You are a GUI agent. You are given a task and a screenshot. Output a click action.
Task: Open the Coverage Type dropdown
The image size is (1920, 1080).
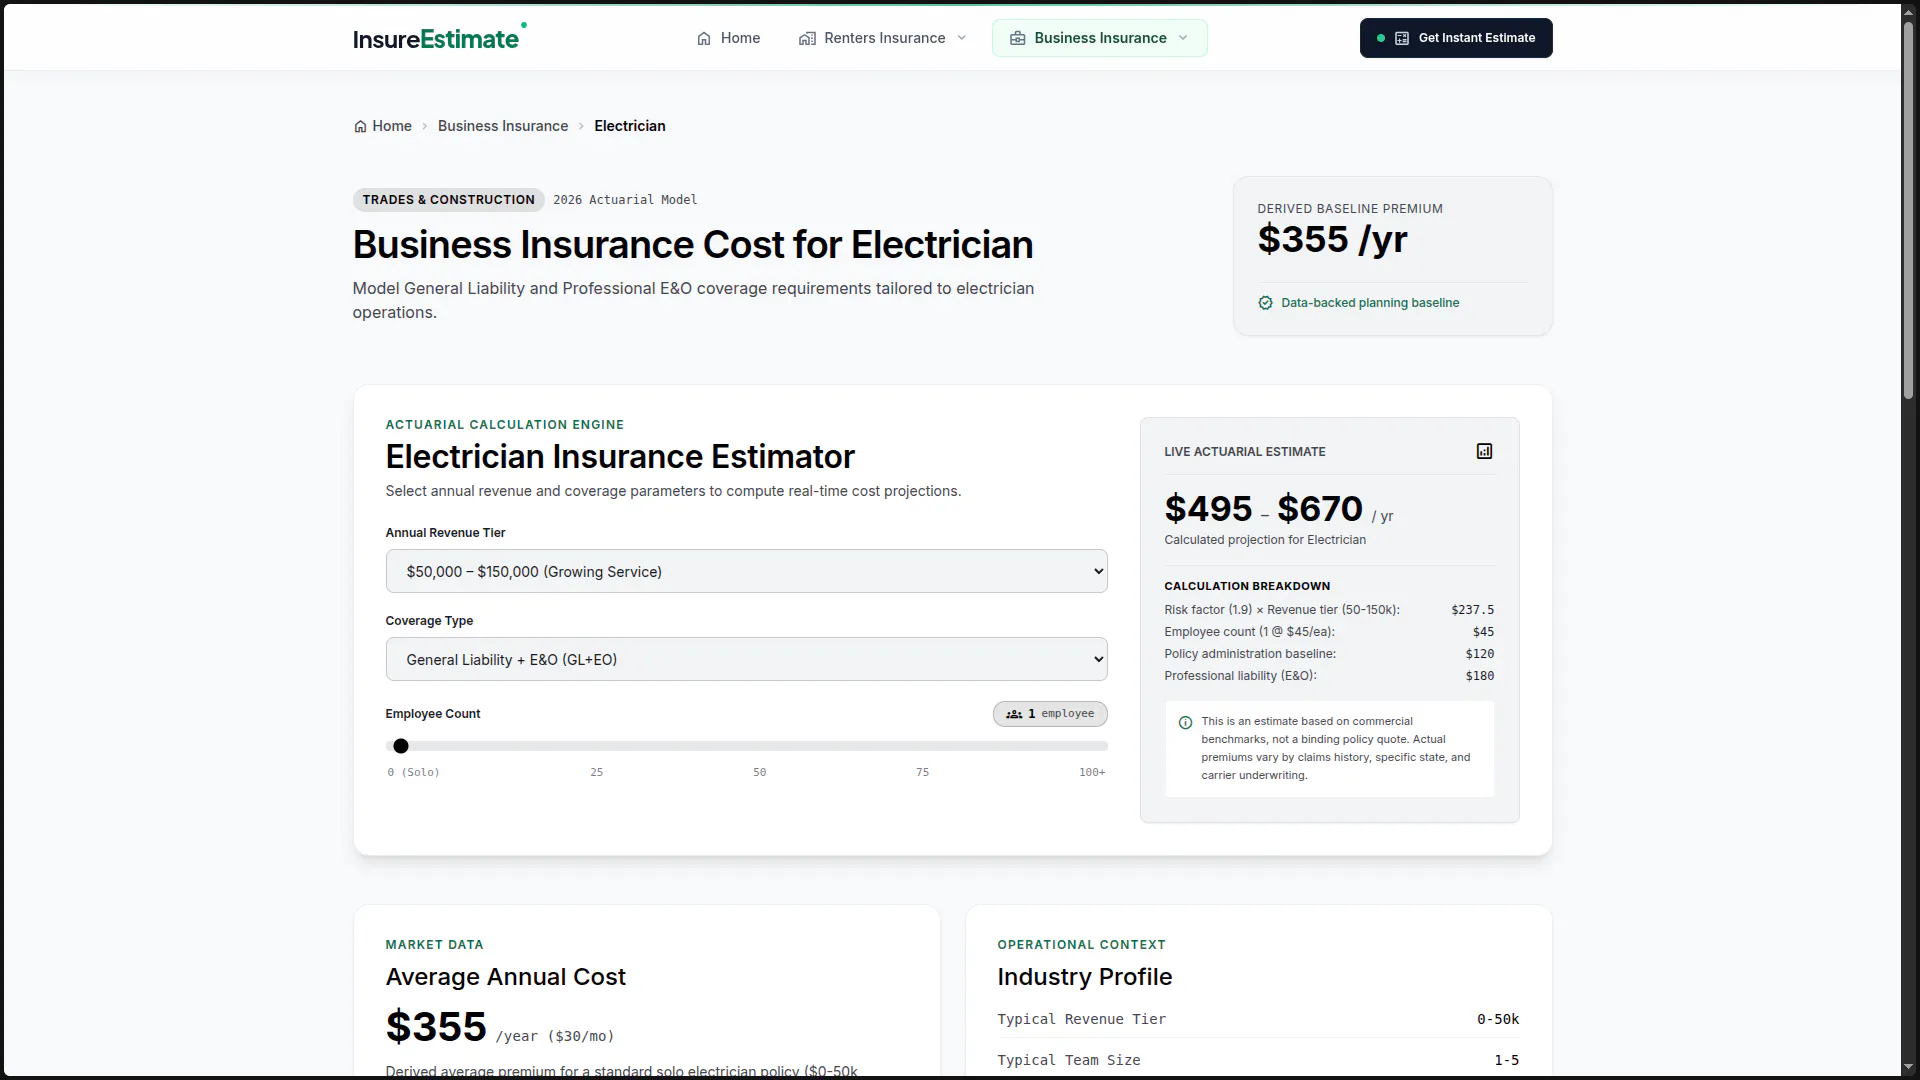746,659
